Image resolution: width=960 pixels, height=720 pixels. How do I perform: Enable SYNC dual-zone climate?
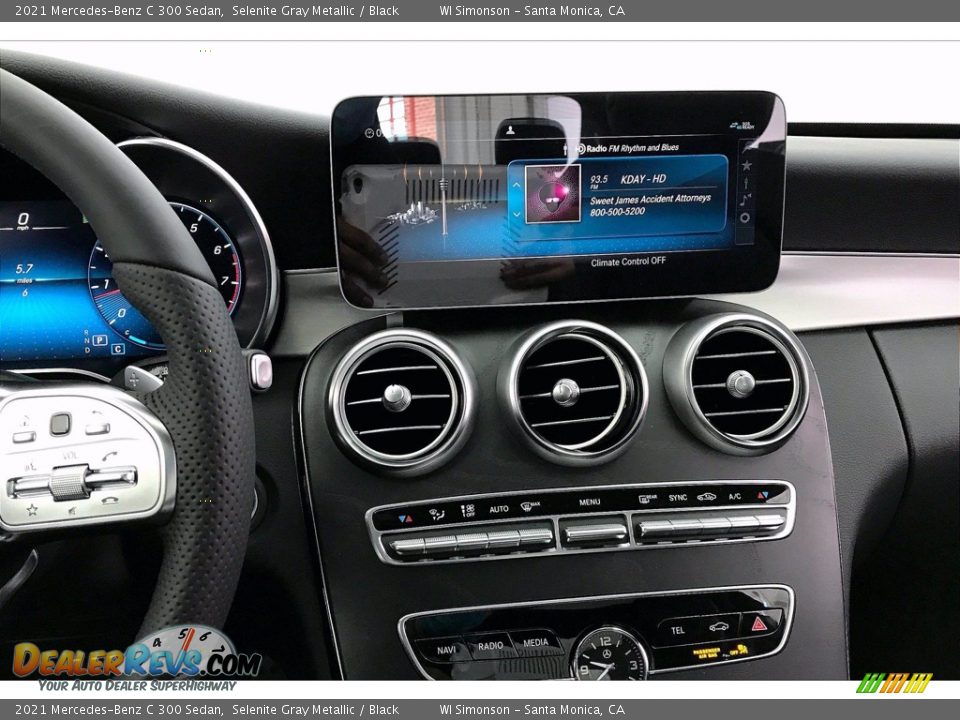677,498
